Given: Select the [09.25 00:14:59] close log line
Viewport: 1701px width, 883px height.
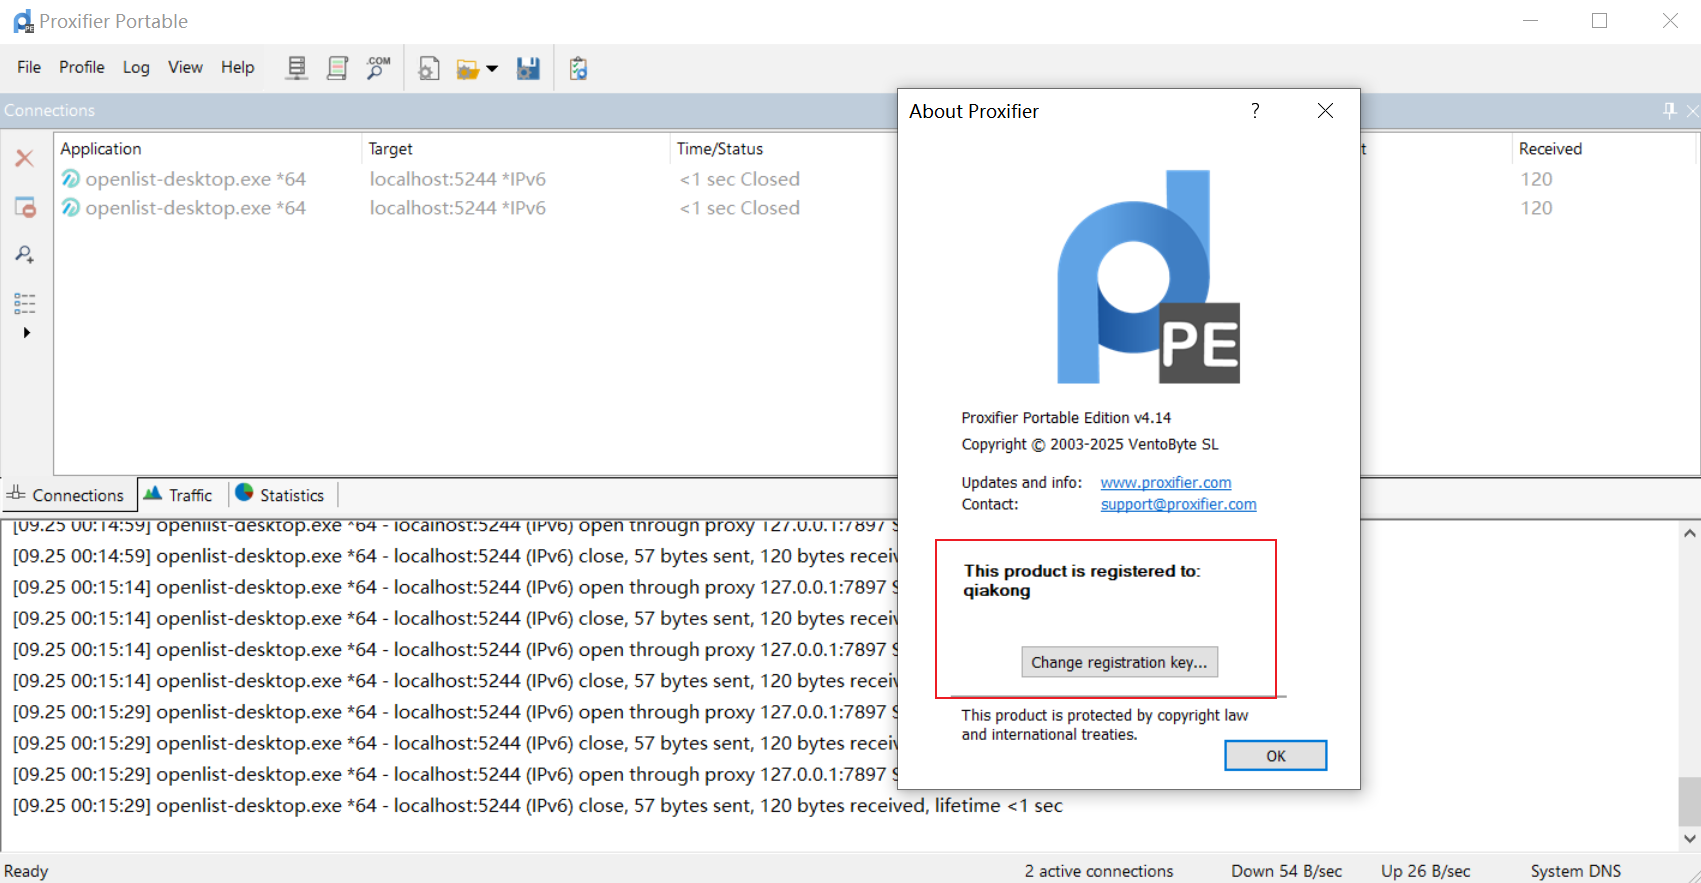Looking at the screenshot, I should (x=455, y=556).
